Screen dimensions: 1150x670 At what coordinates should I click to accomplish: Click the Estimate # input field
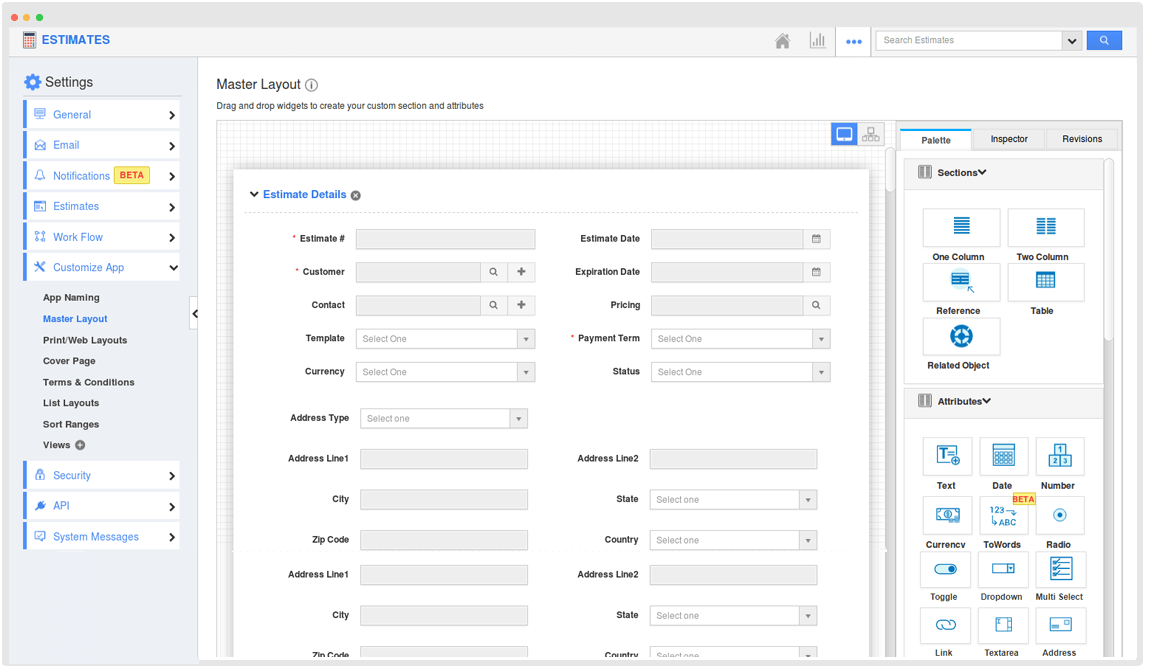445,239
